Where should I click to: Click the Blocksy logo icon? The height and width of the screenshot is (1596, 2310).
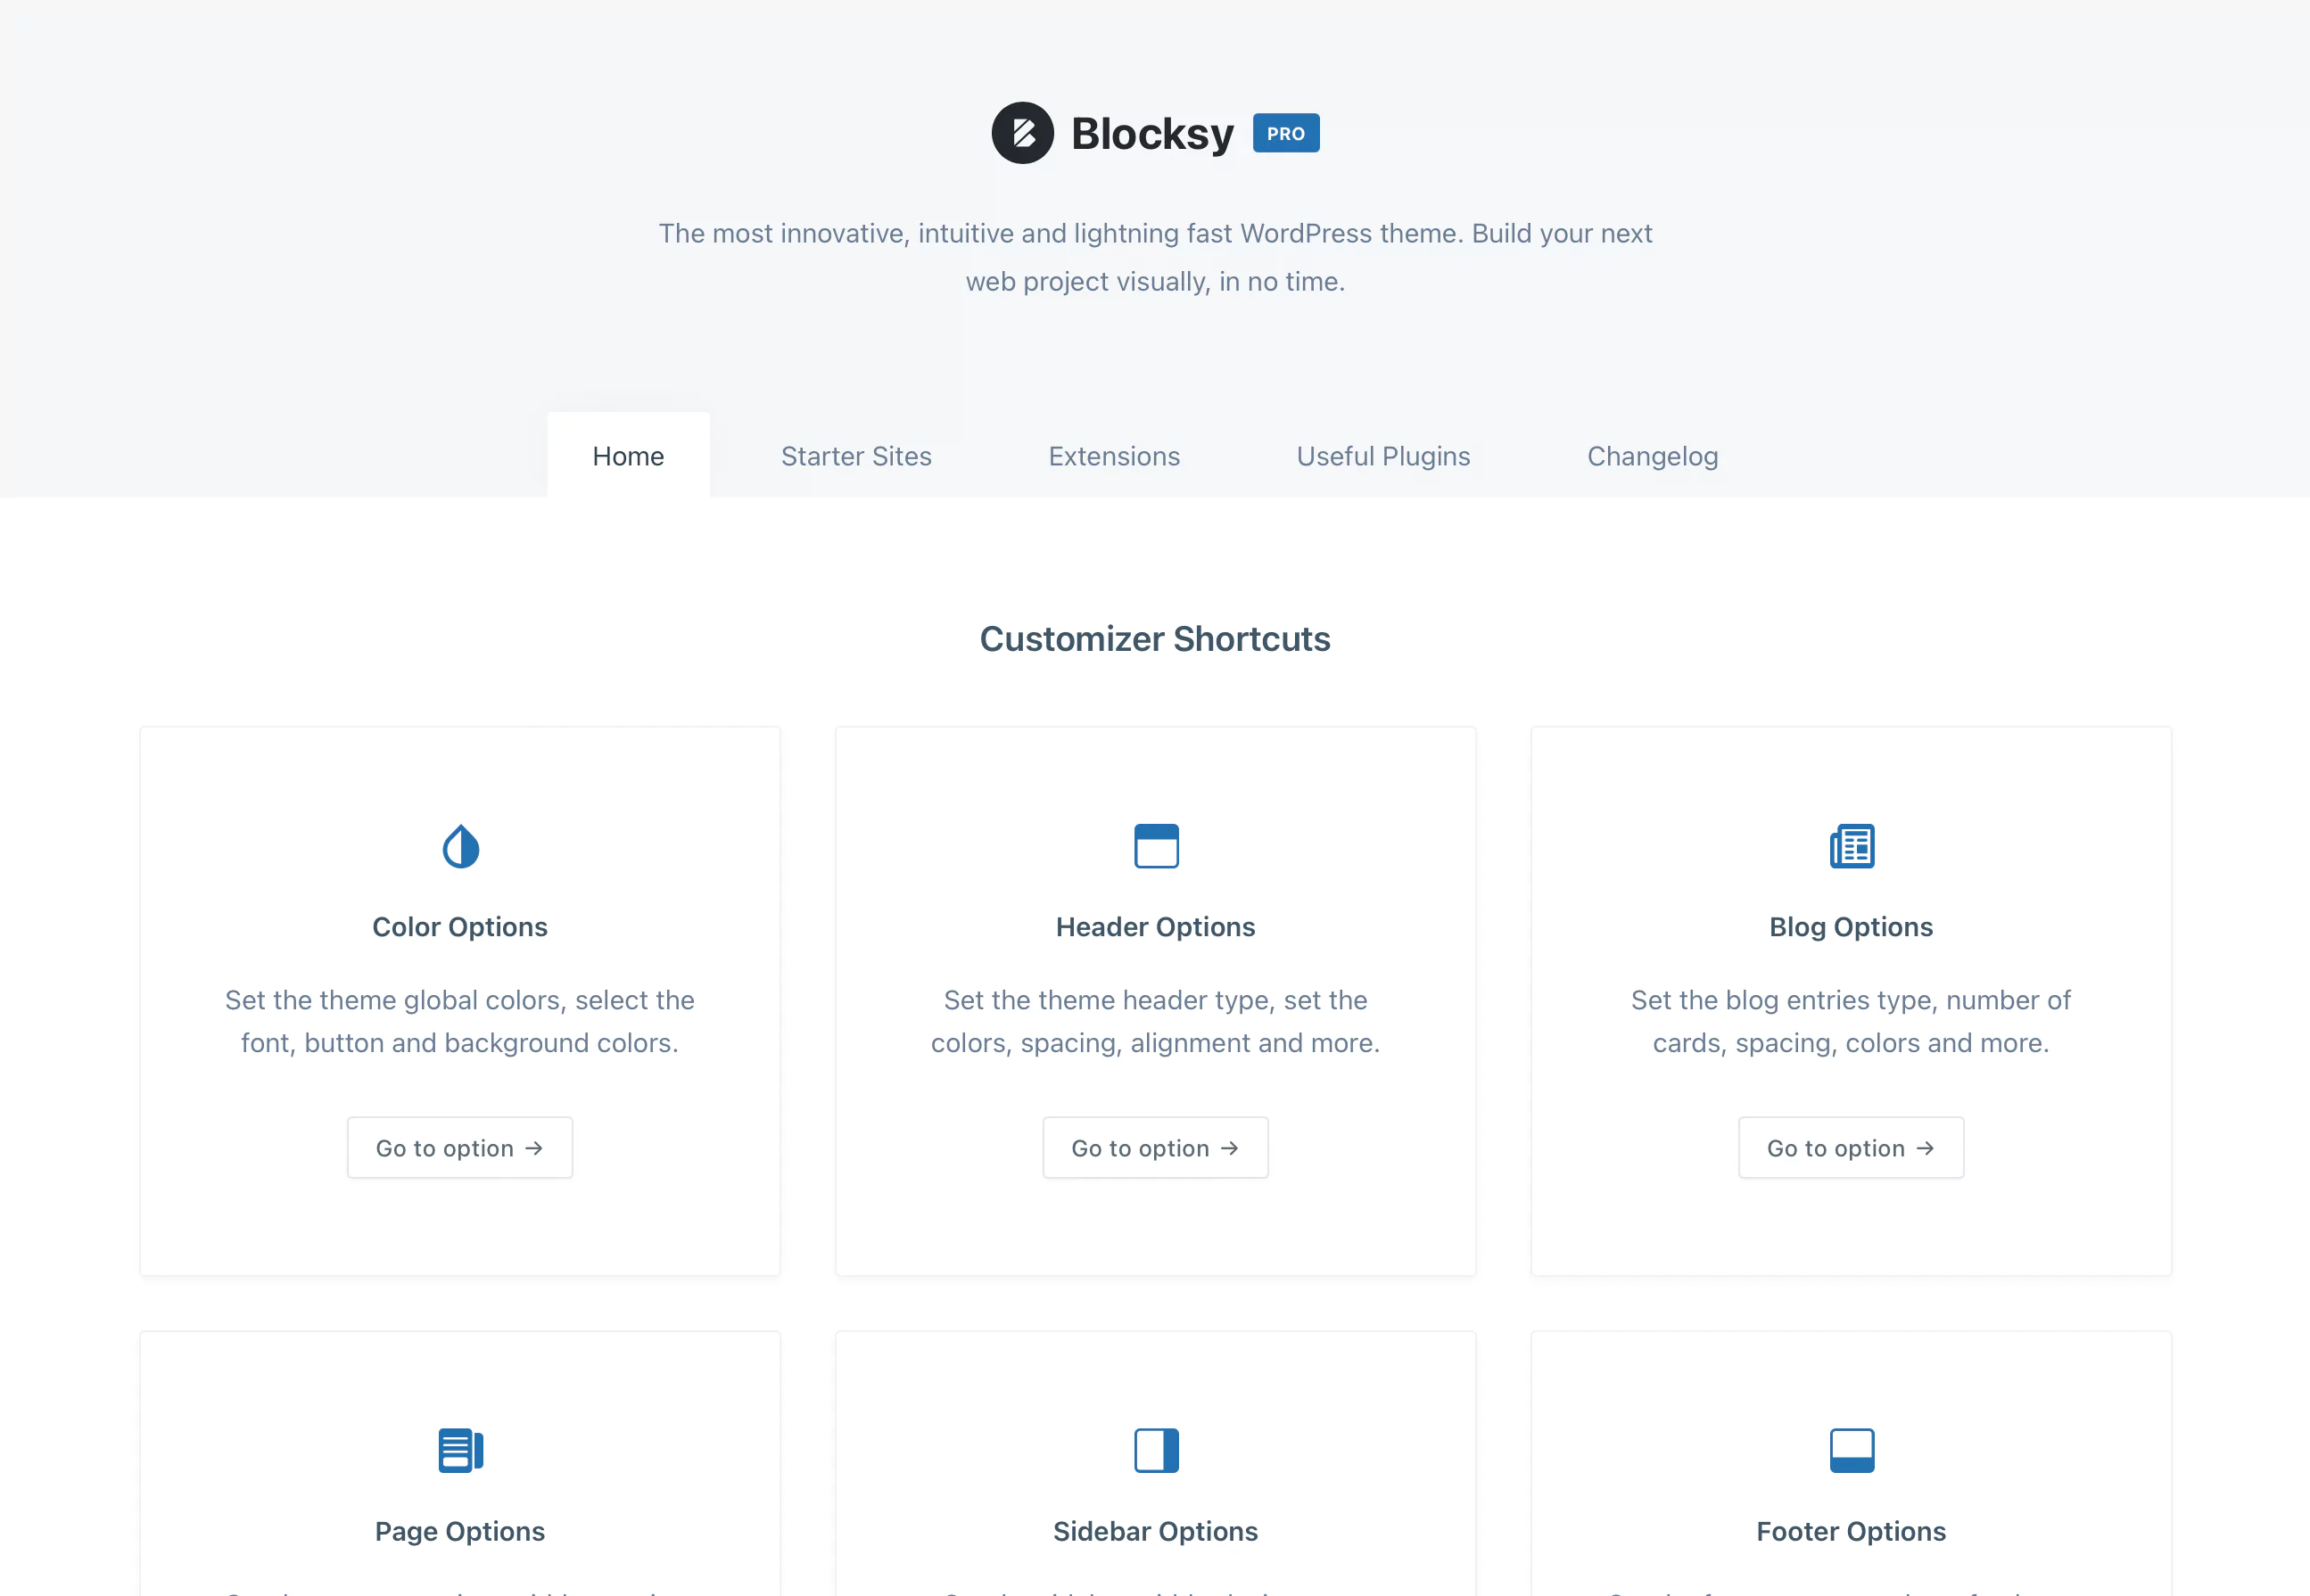click(1022, 133)
